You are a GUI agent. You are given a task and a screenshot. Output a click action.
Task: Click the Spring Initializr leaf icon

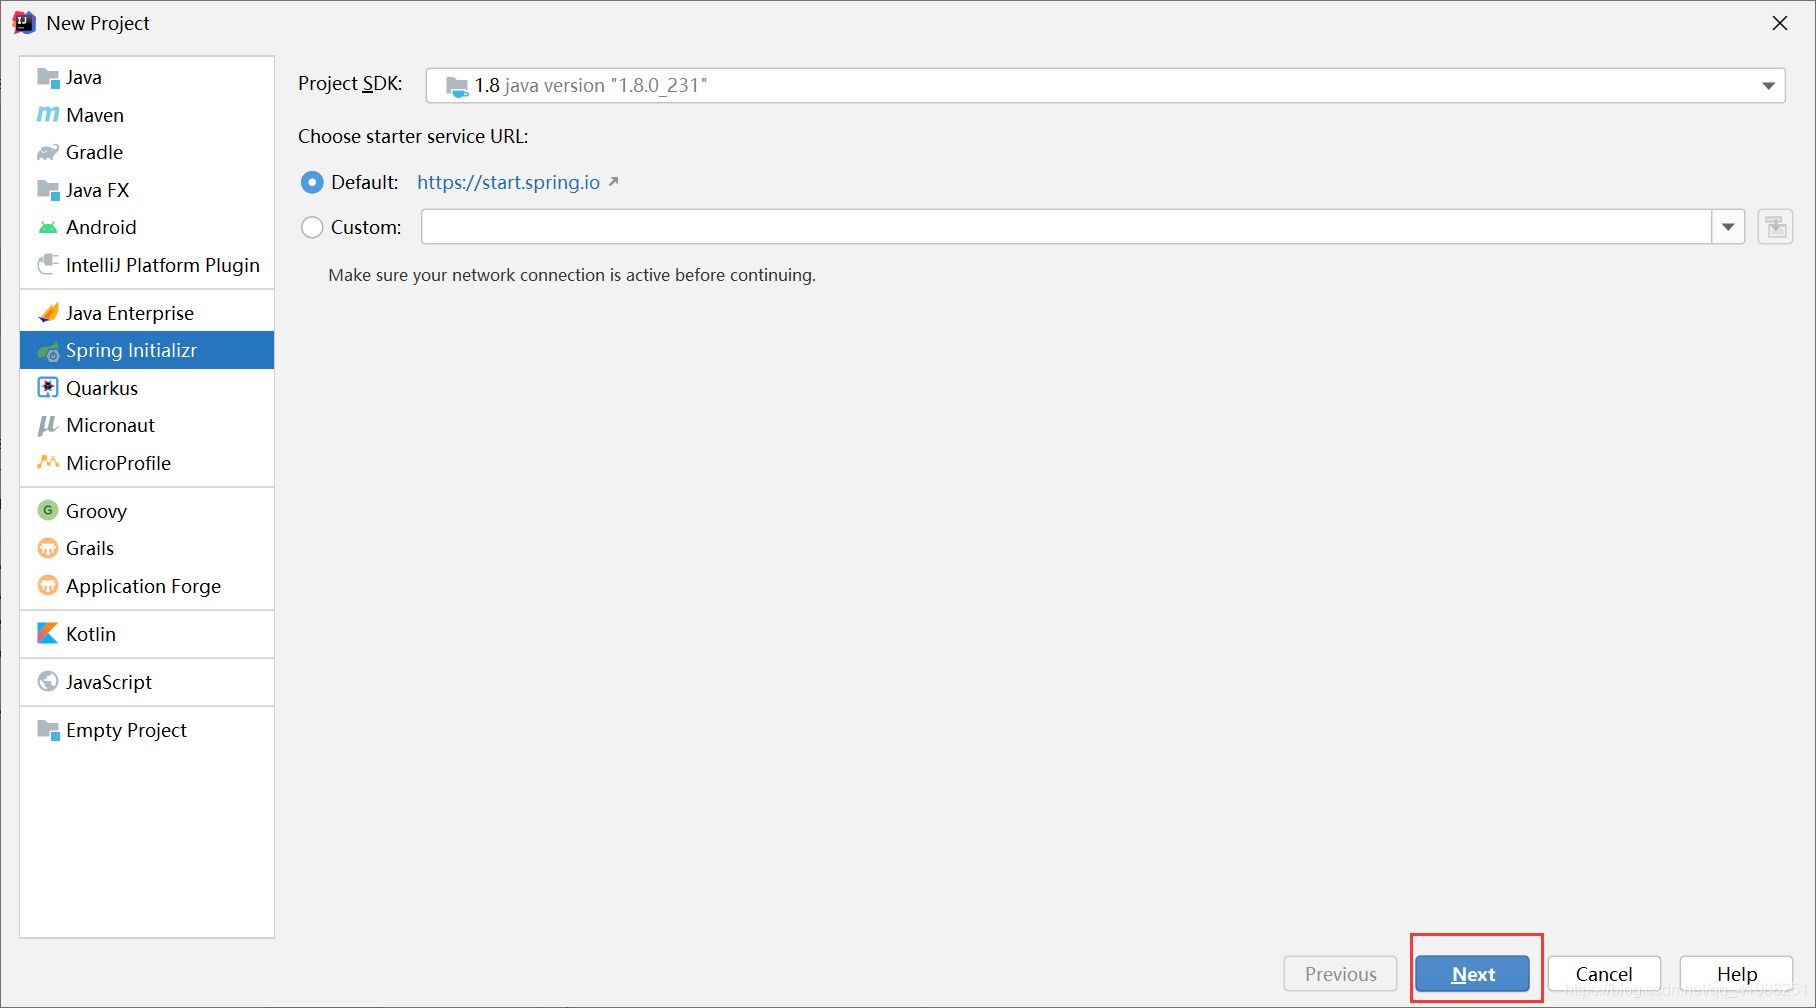[47, 351]
